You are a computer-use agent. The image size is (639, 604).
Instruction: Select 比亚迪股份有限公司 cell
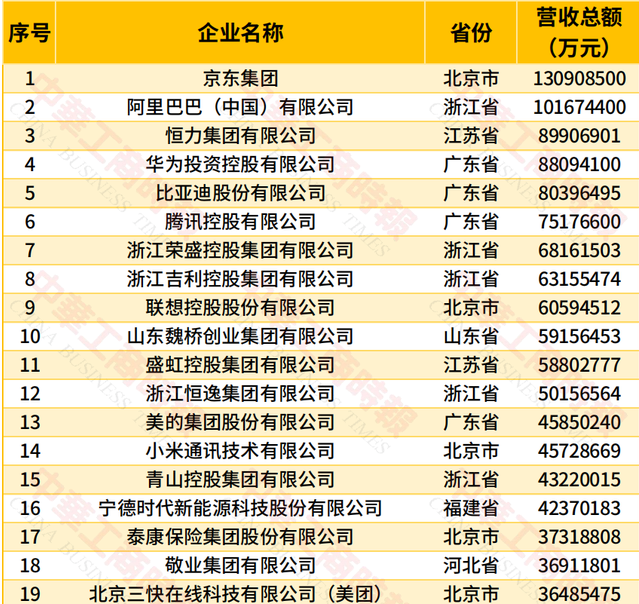pyautogui.click(x=240, y=193)
